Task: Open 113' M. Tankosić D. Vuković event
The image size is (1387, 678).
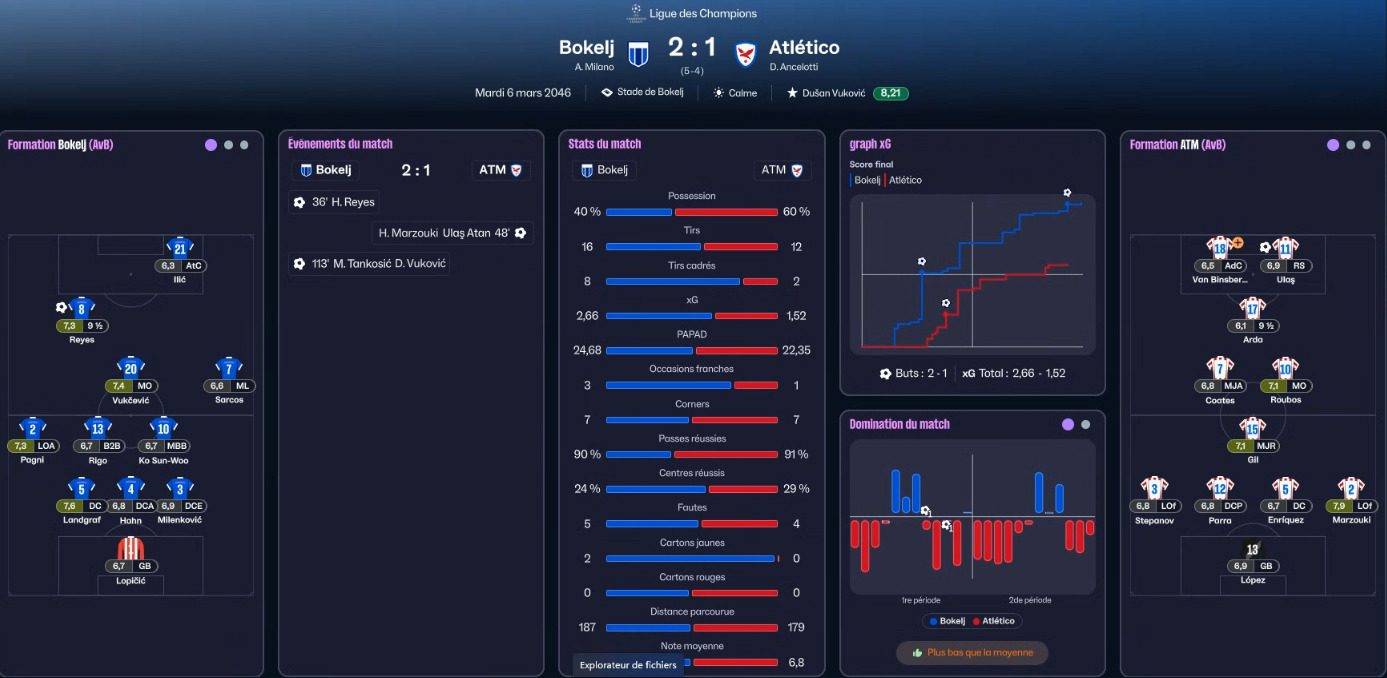Action: click(369, 264)
